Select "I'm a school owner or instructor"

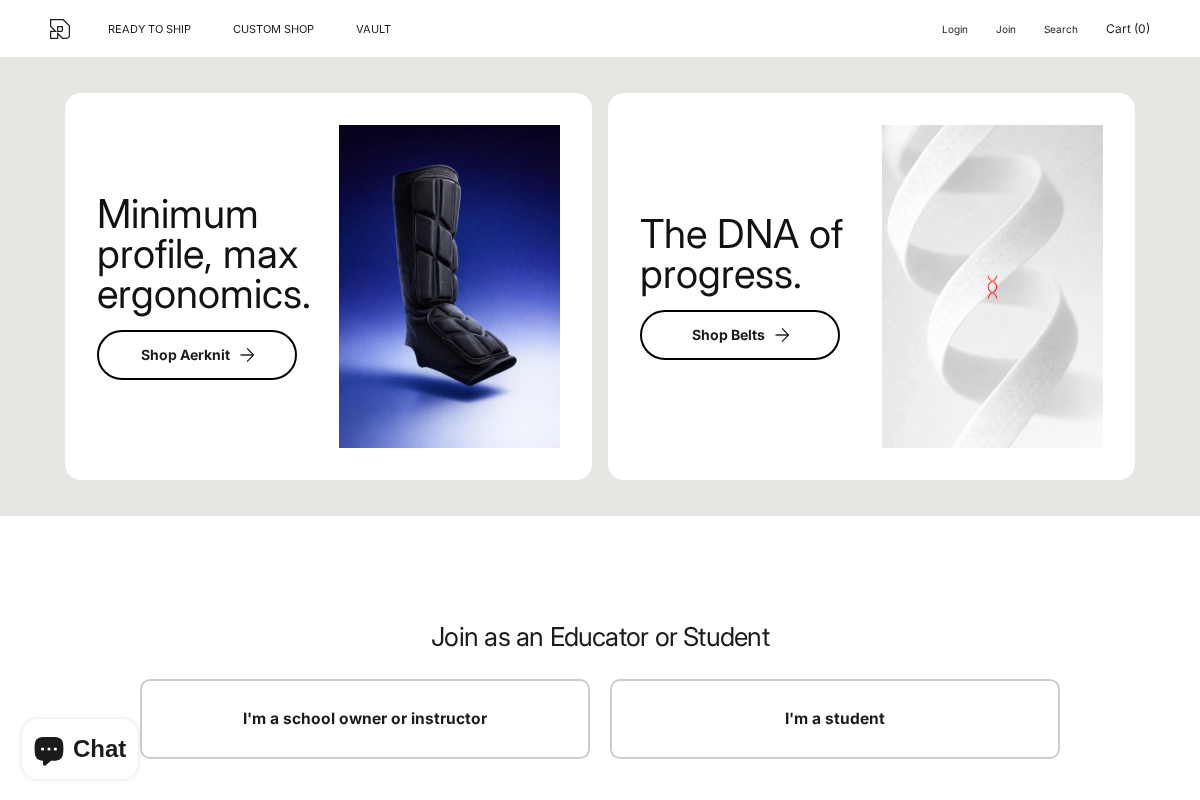(365, 719)
